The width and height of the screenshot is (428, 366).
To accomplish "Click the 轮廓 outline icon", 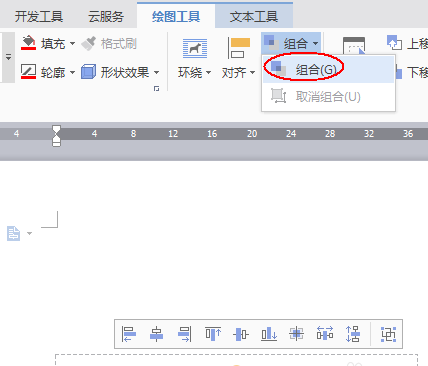I will (28, 72).
